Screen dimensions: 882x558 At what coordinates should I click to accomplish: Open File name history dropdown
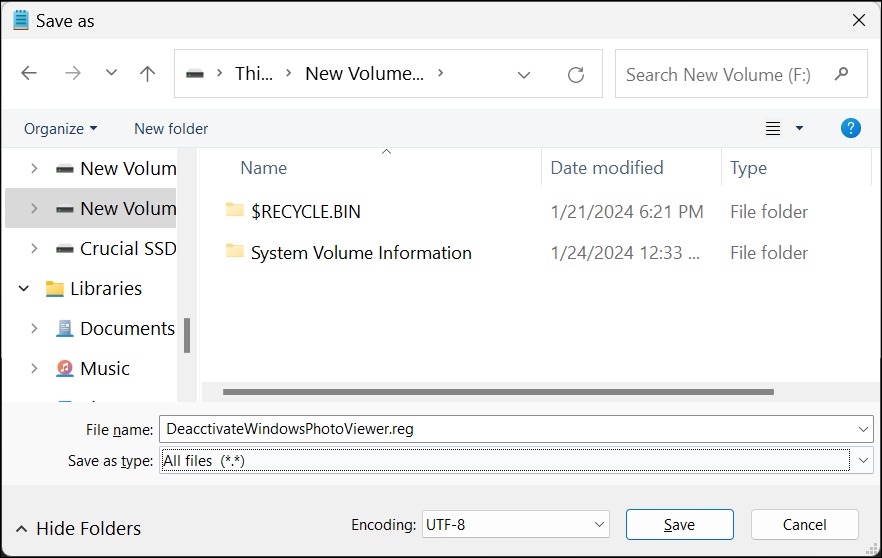tap(863, 430)
